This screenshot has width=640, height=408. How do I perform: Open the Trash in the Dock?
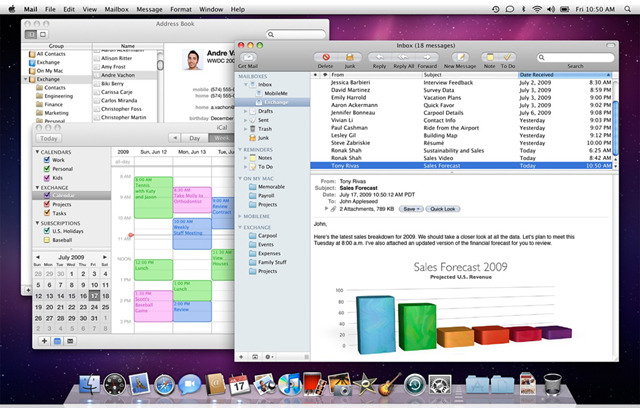coord(553,384)
